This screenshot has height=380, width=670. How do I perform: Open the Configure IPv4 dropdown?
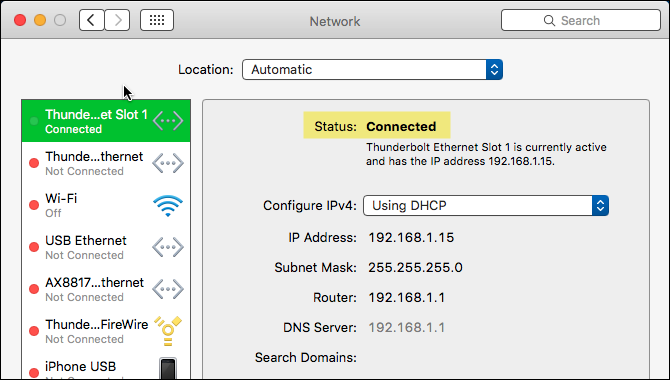pos(486,206)
